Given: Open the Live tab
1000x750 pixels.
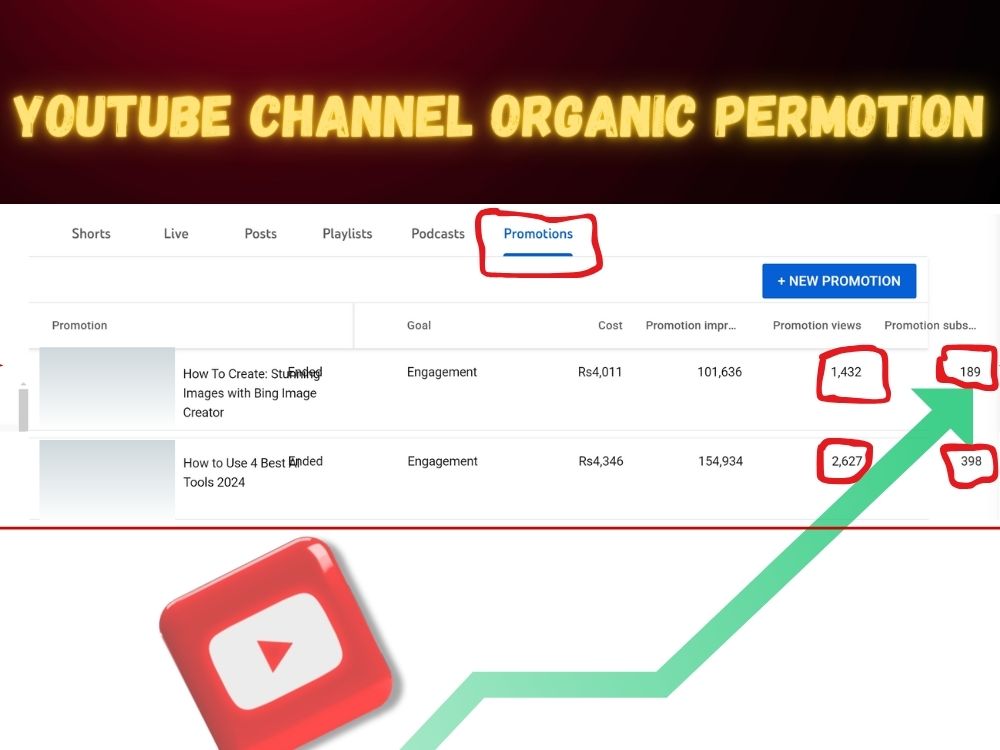Looking at the screenshot, I should coord(176,233).
